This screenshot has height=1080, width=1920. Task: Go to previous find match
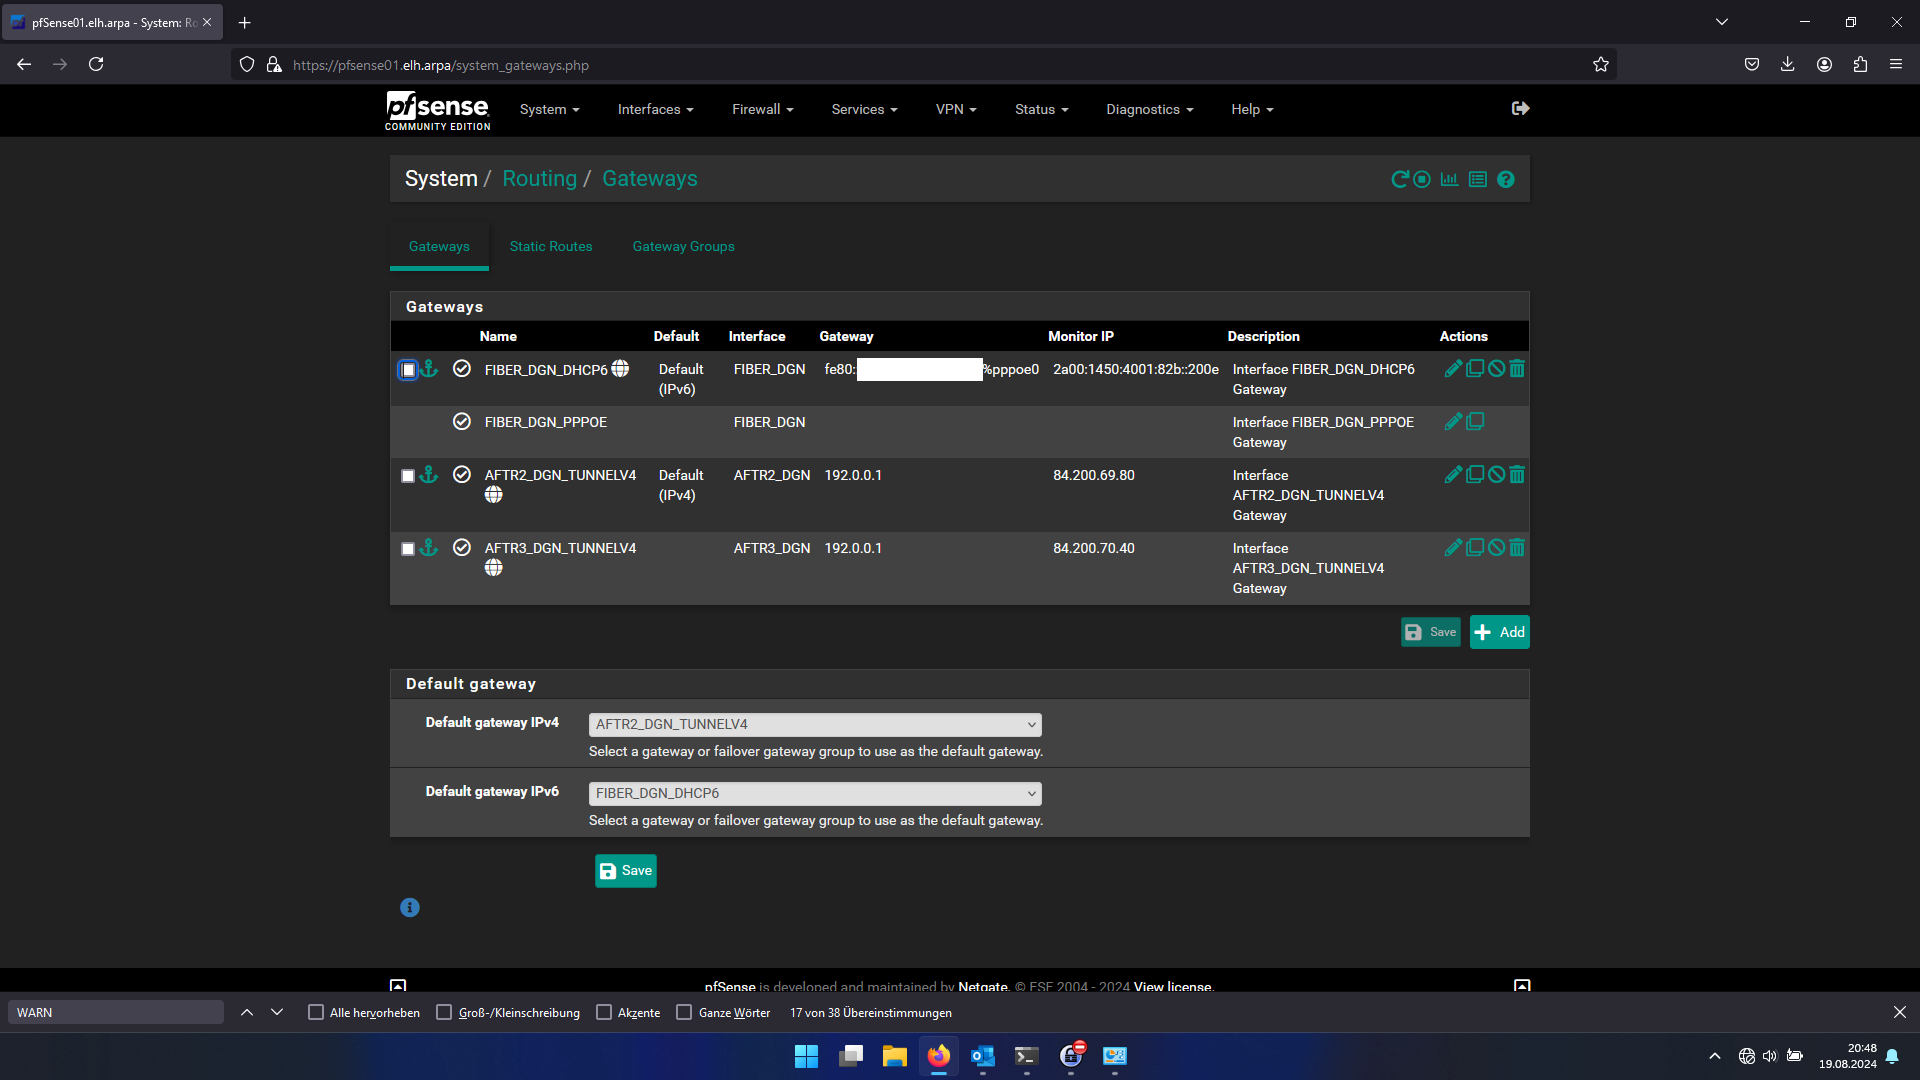247,1013
